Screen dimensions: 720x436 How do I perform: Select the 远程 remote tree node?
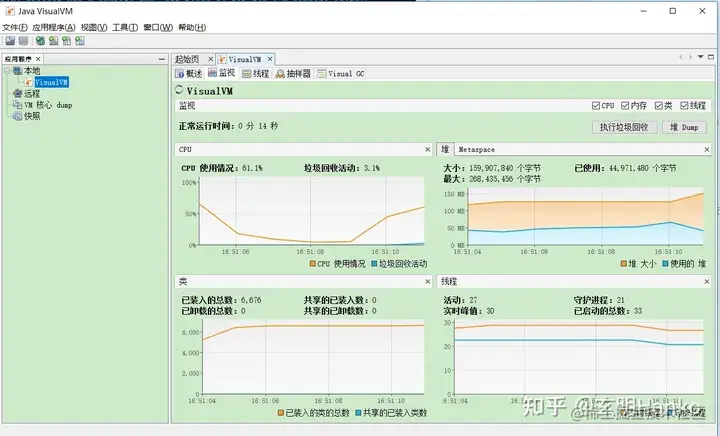(32, 93)
